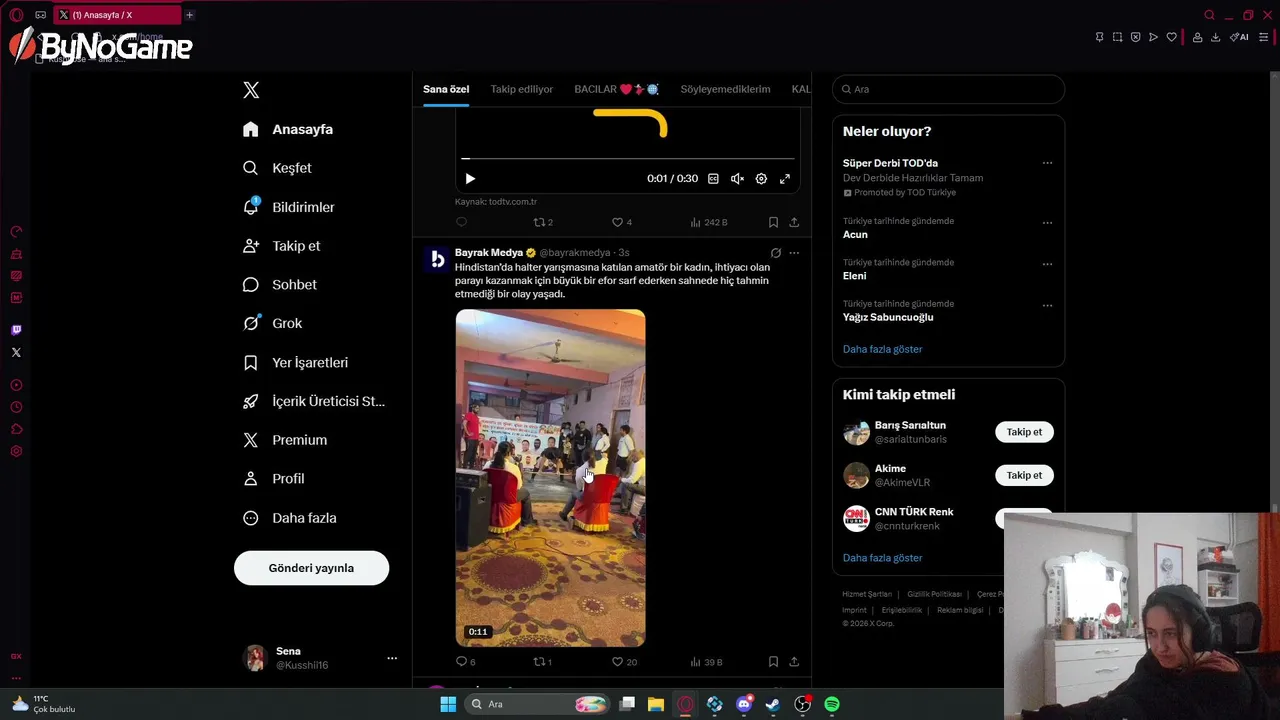View analytics showing 242 B

[x=709, y=222]
